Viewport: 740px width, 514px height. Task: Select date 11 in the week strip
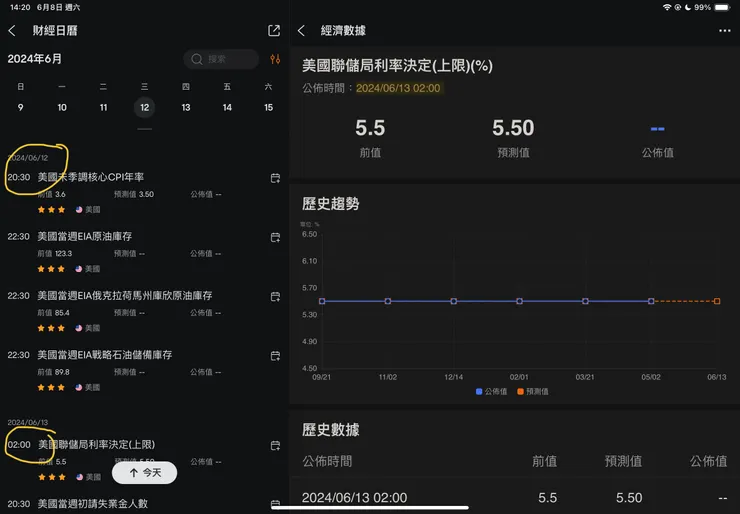click(x=103, y=108)
